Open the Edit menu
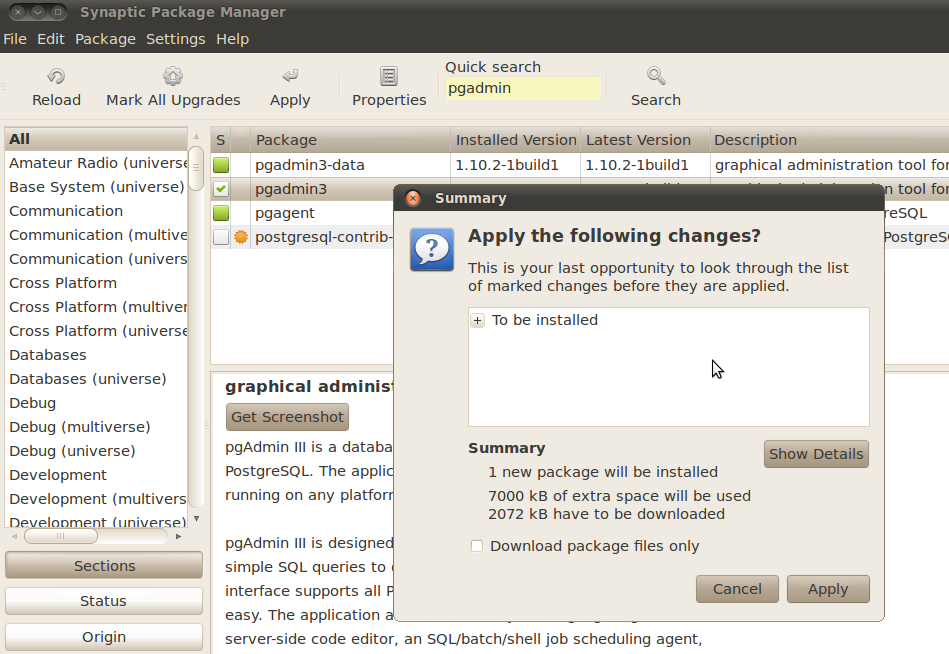The height and width of the screenshot is (654, 949). click(x=51, y=39)
